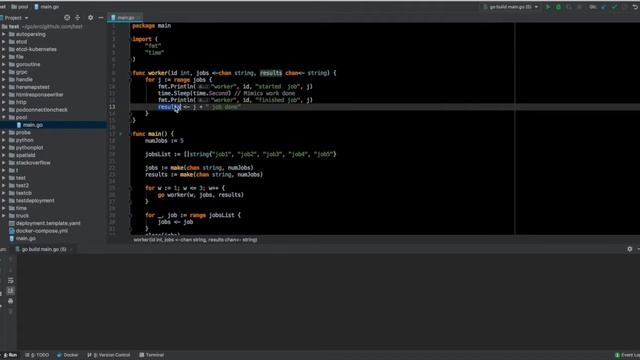Select main.go under the pool folder

pyautogui.click(x=33, y=125)
